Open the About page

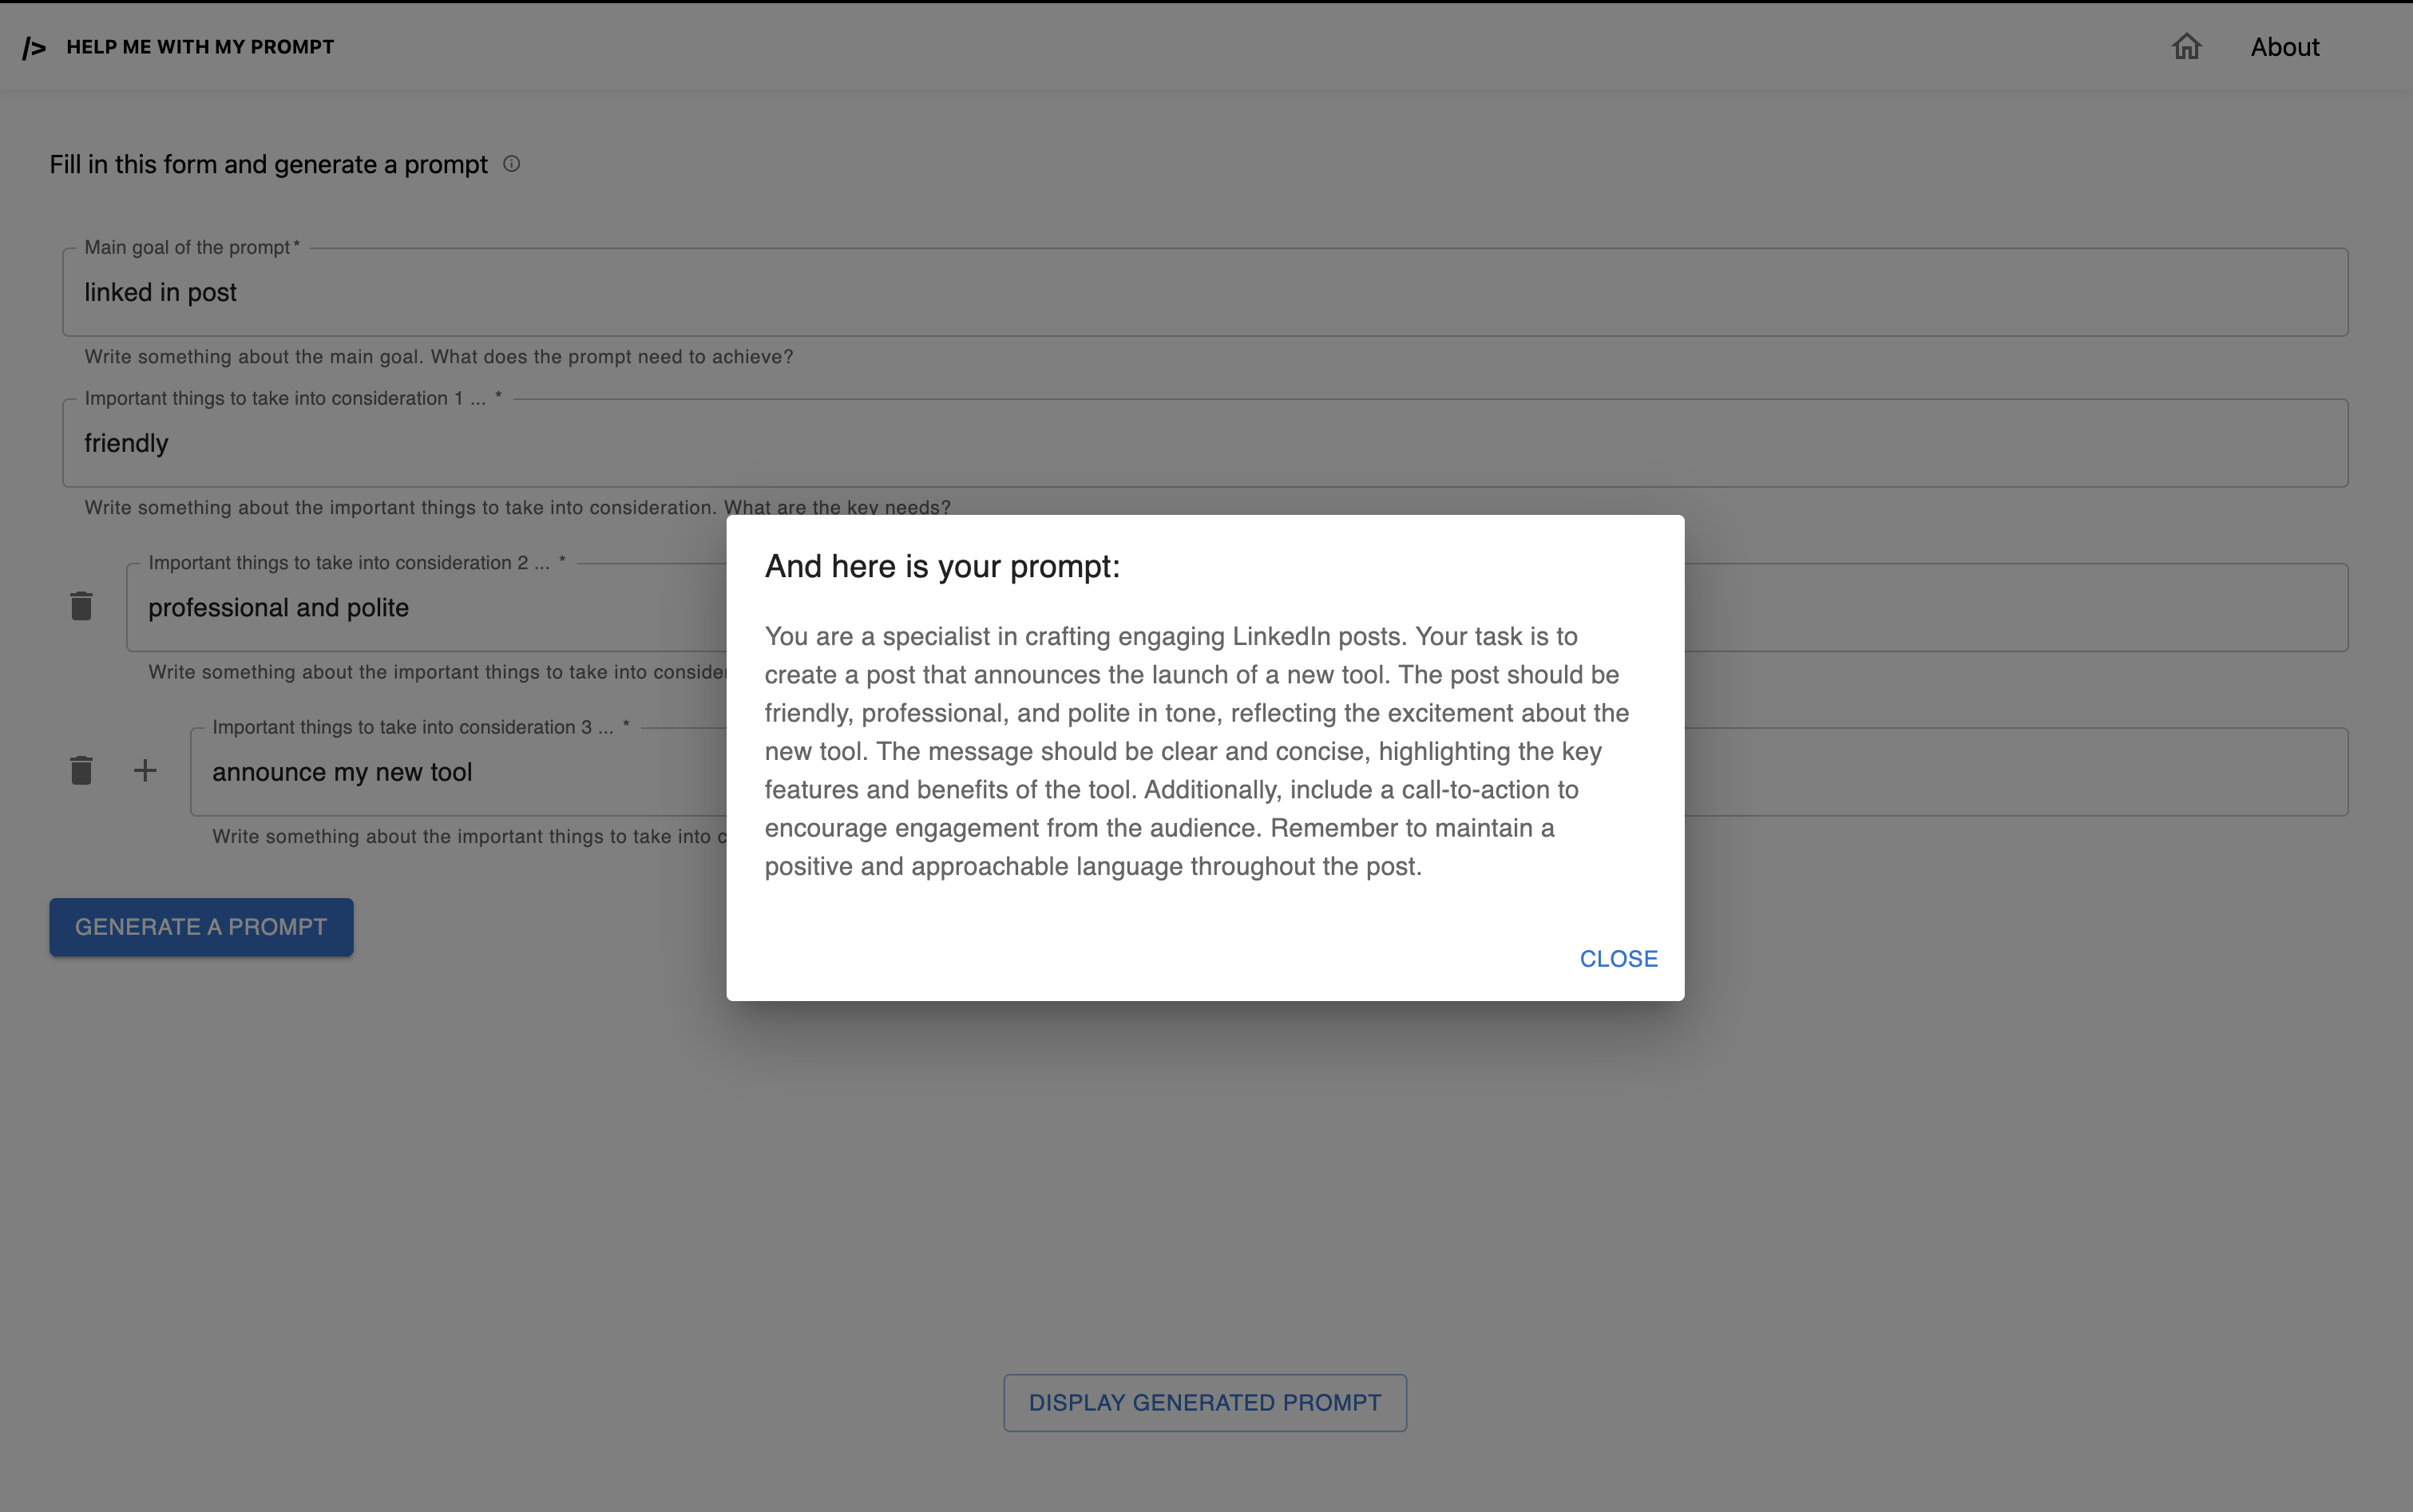click(x=2284, y=47)
